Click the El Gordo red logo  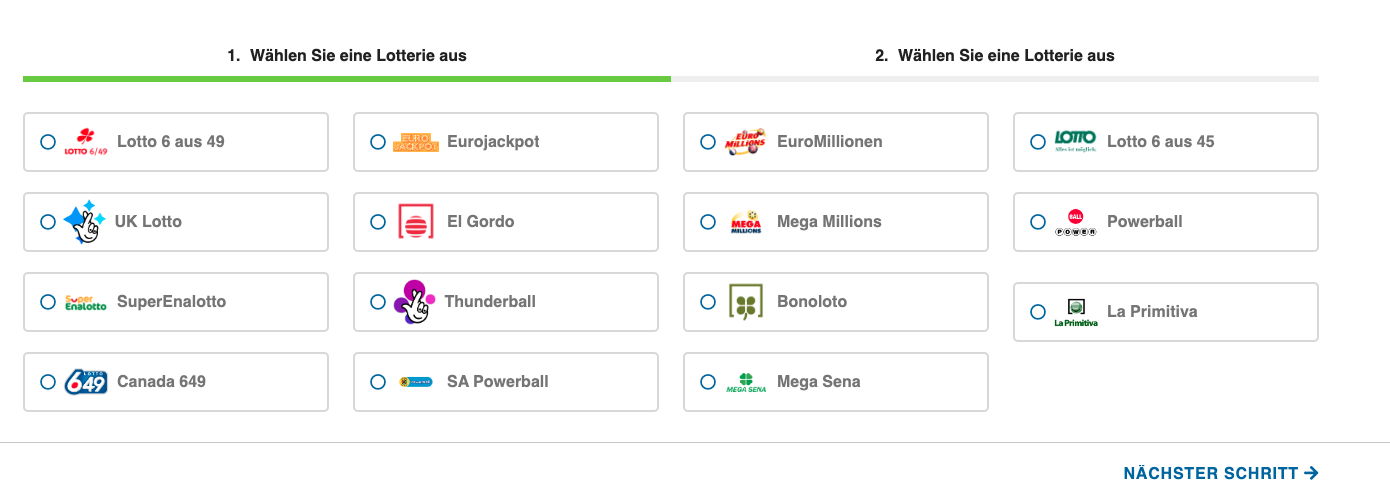point(416,222)
